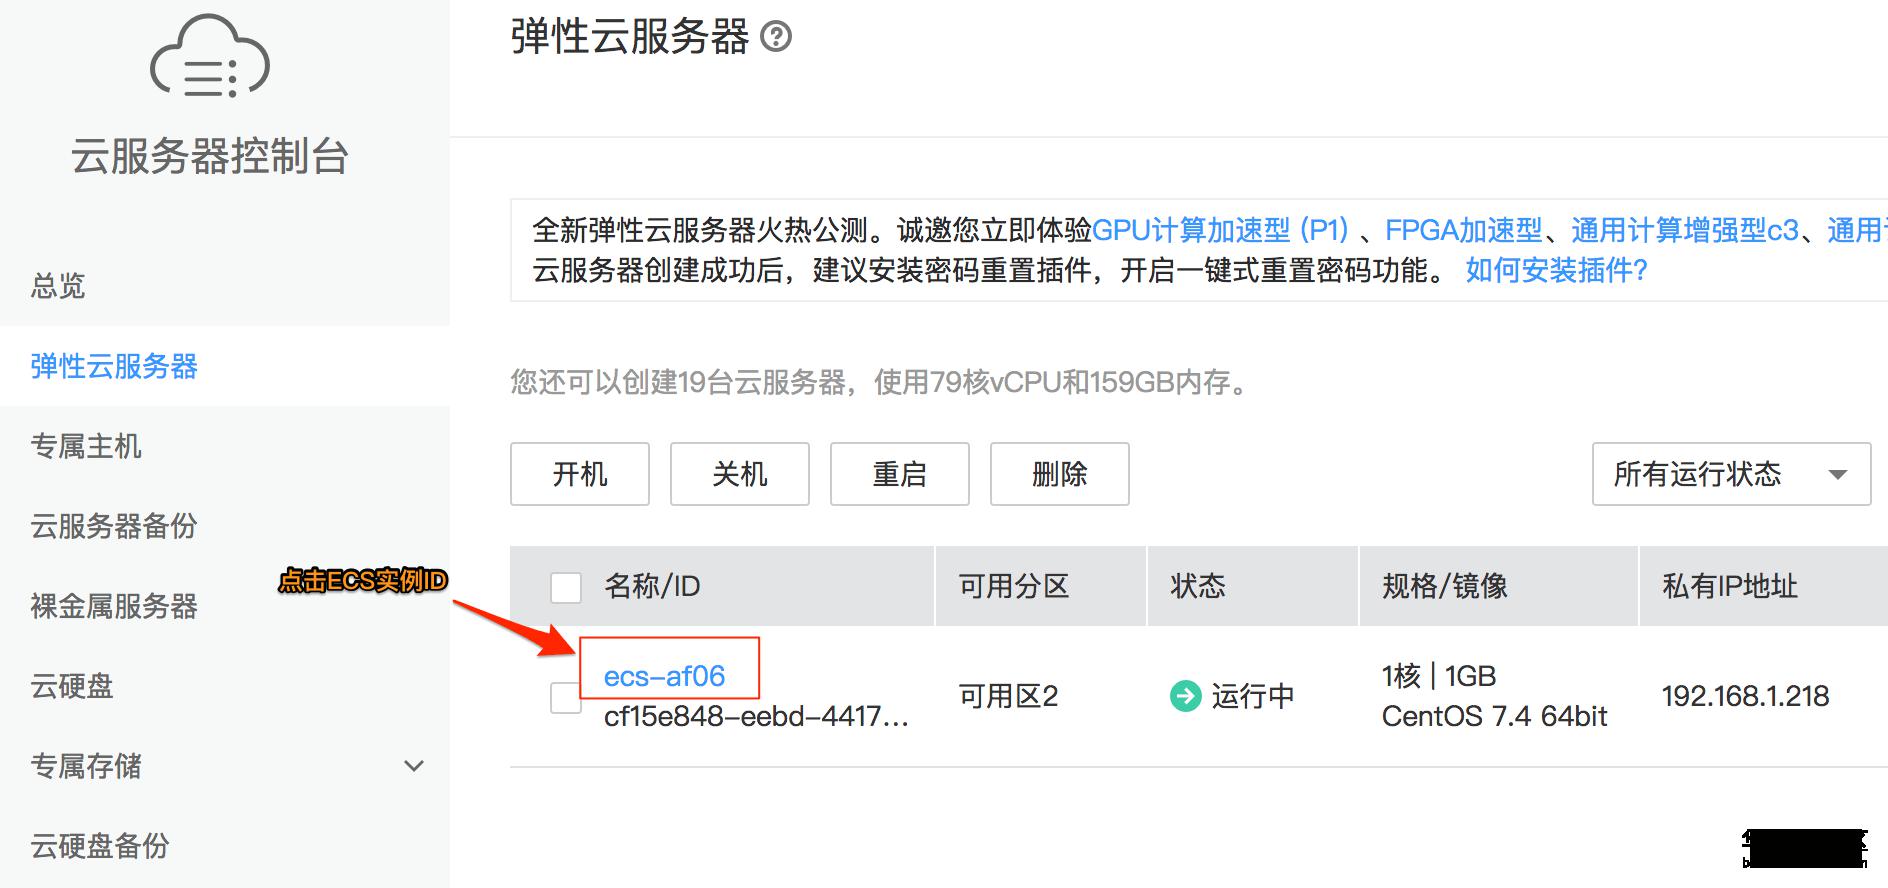The height and width of the screenshot is (888, 1888).
Task: Expand the 专属存储 sidebar section
Action: [413, 766]
